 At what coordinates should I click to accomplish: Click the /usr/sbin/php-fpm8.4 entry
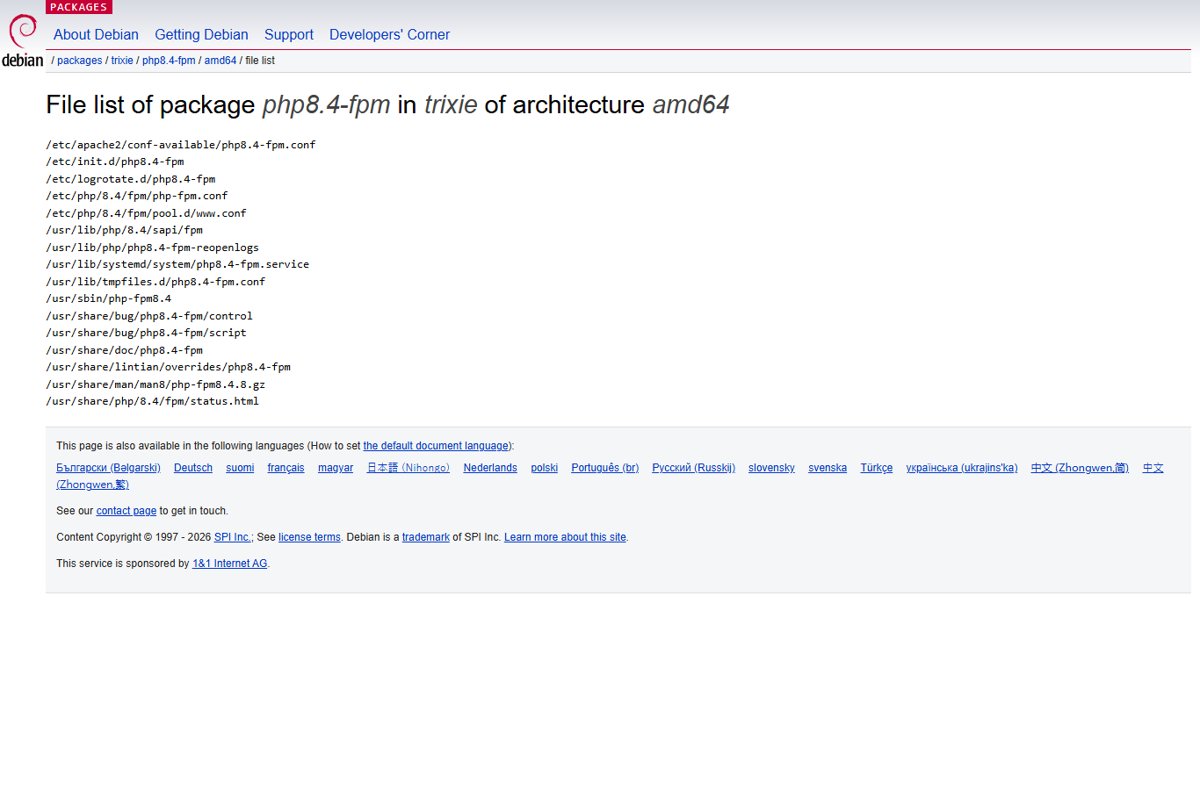[109, 299]
